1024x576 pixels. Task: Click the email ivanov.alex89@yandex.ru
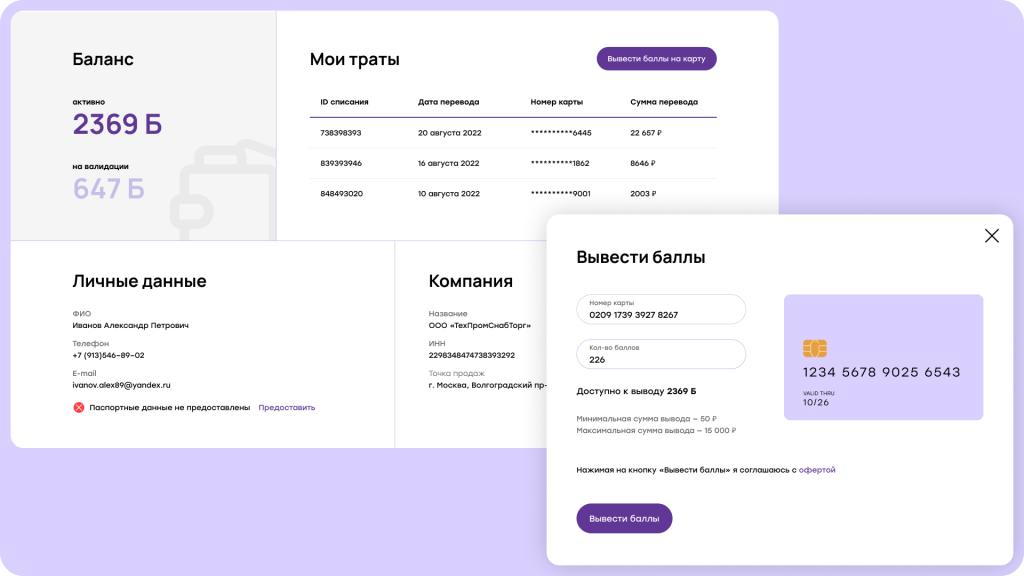point(121,385)
